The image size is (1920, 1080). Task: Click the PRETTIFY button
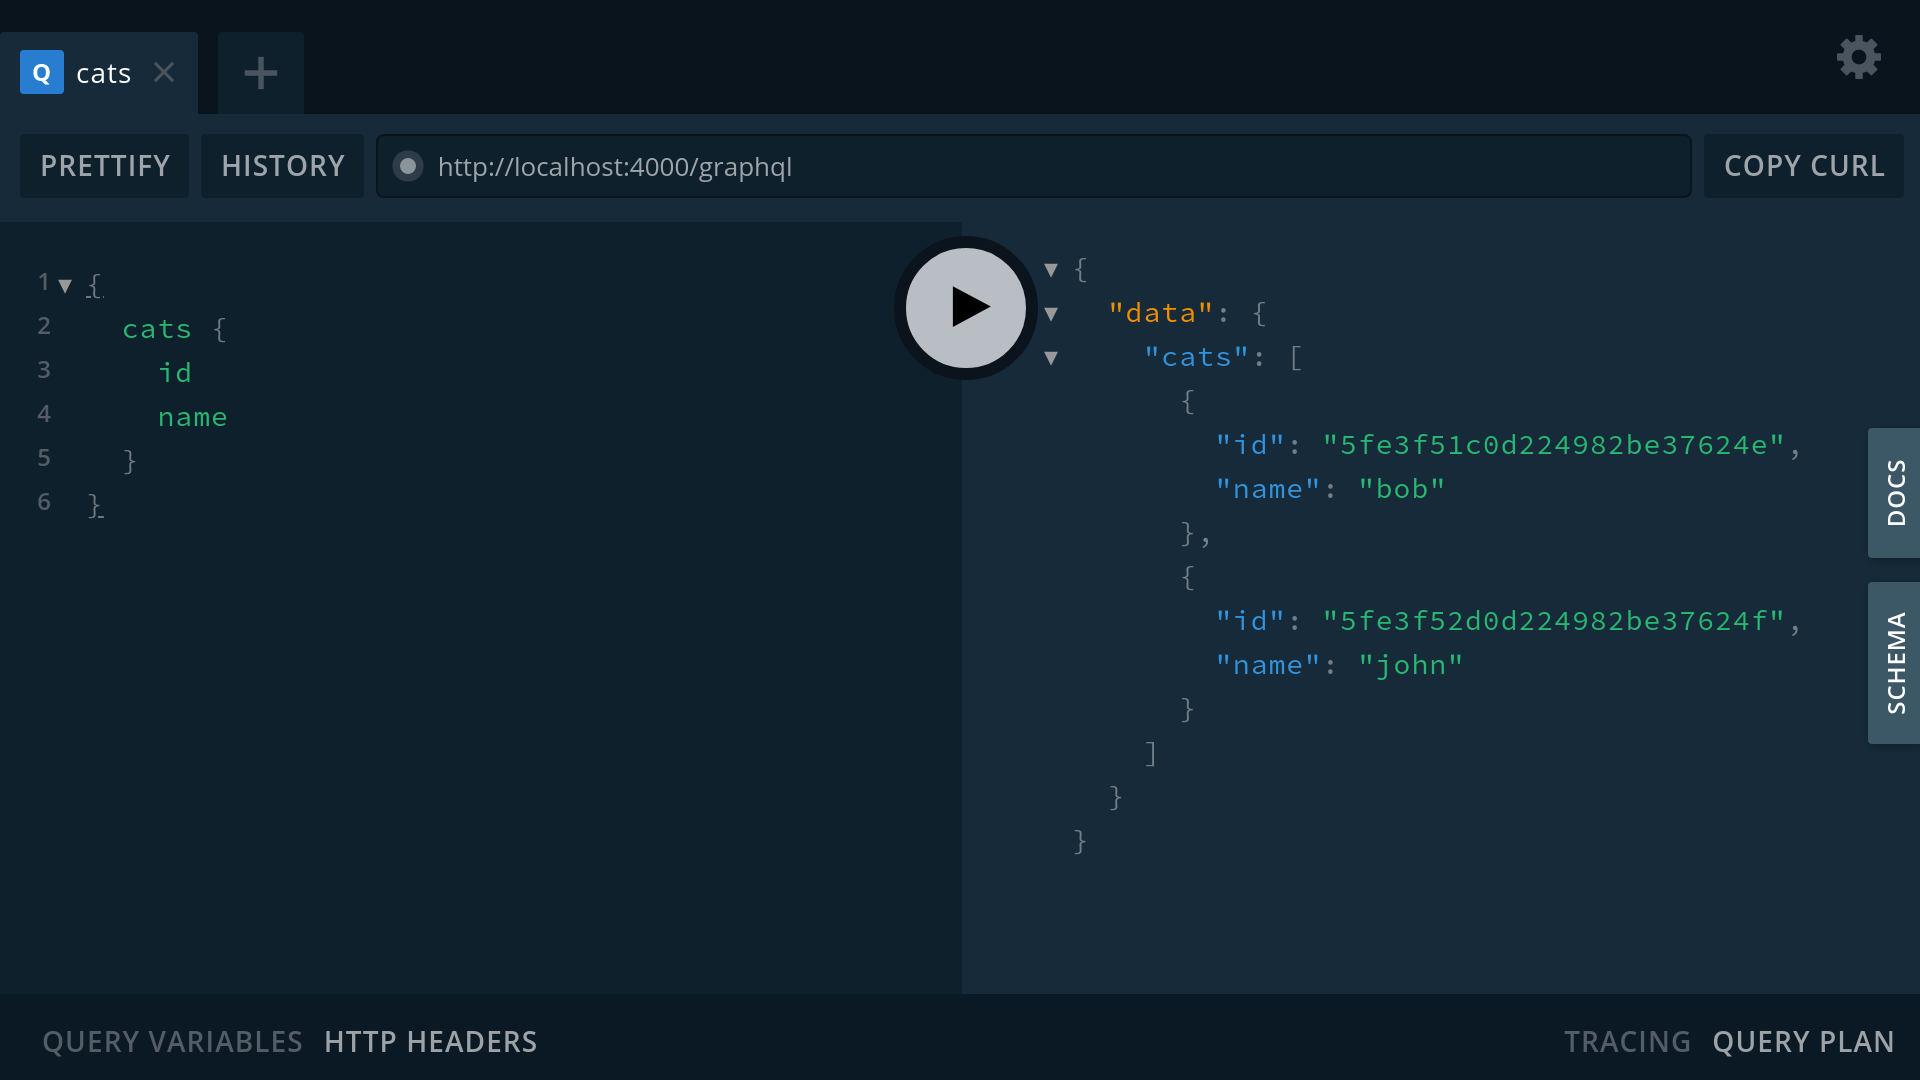tap(104, 165)
